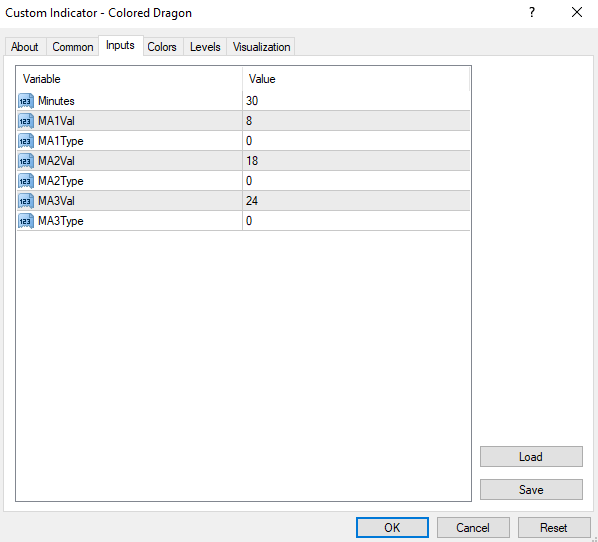This screenshot has width=598, height=542.
Task: Click the Save button
Action: point(531,489)
